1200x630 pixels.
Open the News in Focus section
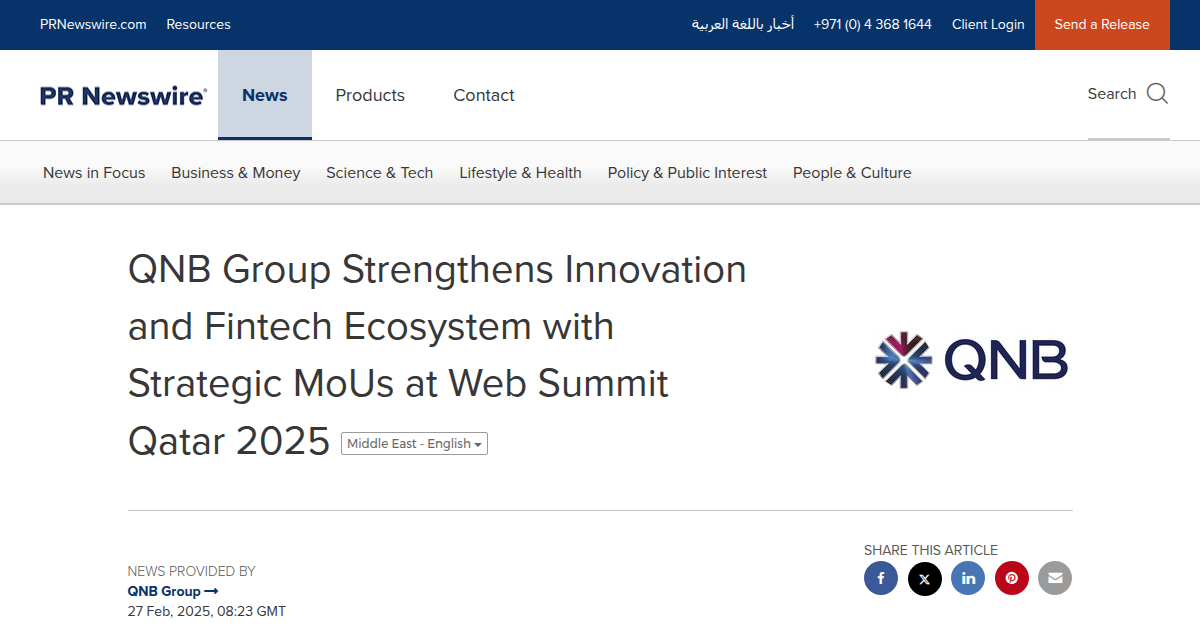pyautogui.click(x=94, y=172)
